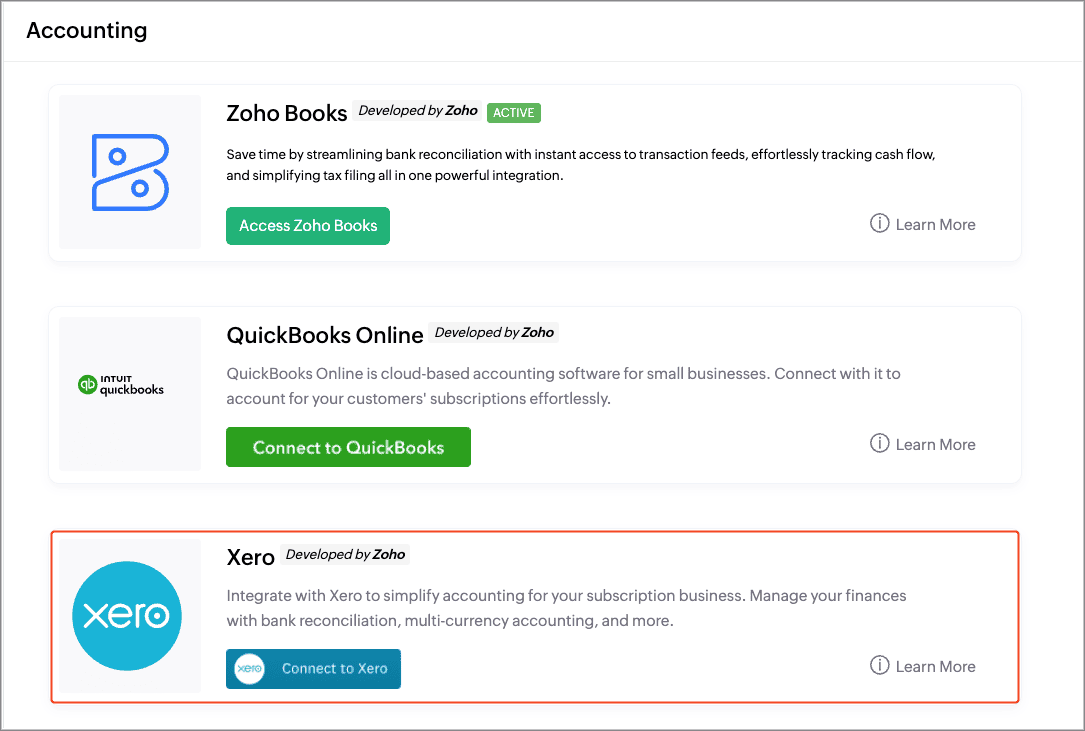The width and height of the screenshot is (1085, 731).
Task: Click the info icon in Zoho Books card
Action: tap(879, 224)
